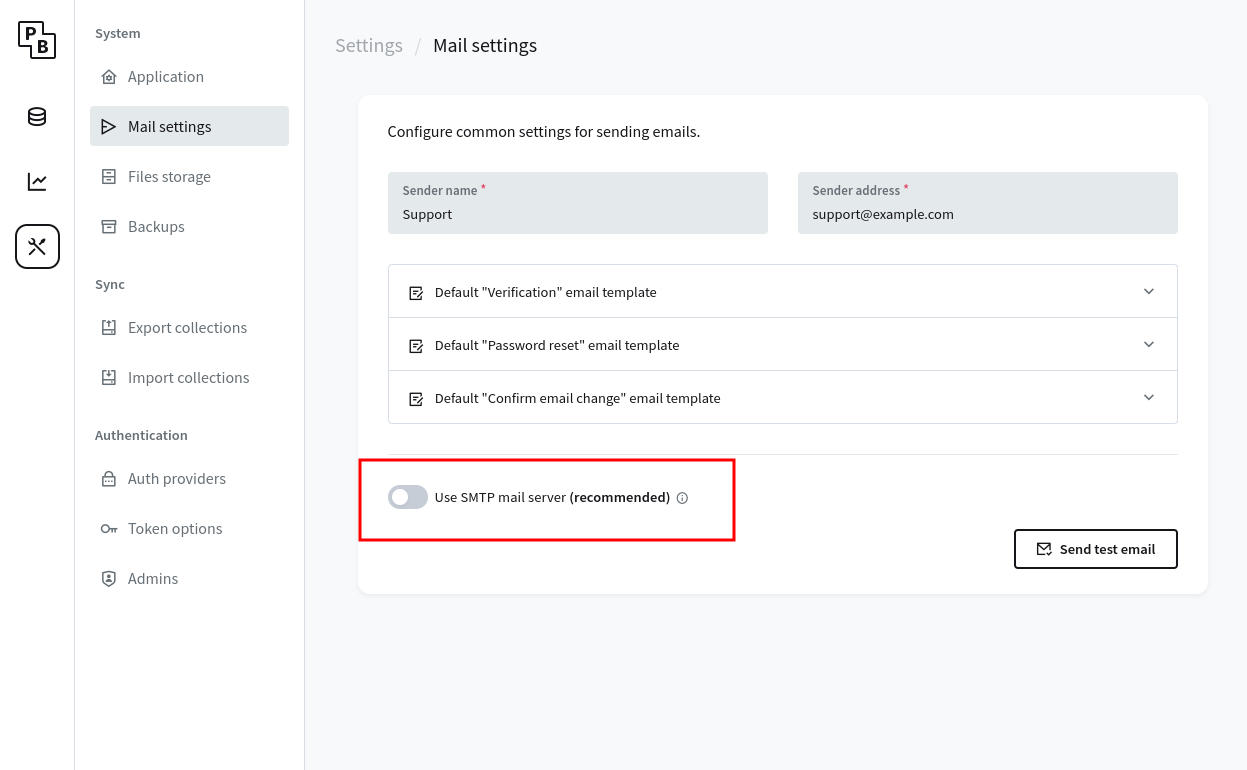Click the Confirm email change template icon
Viewport: 1247px width, 770px height.
[x=416, y=399]
